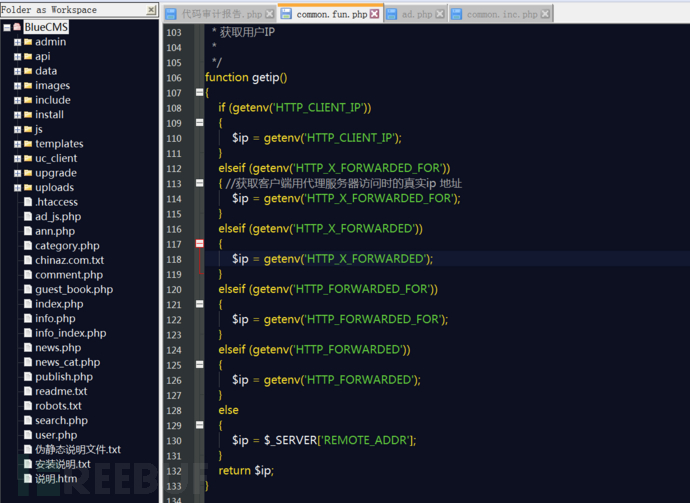Expand the include folder node

click(x=17, y=100)
